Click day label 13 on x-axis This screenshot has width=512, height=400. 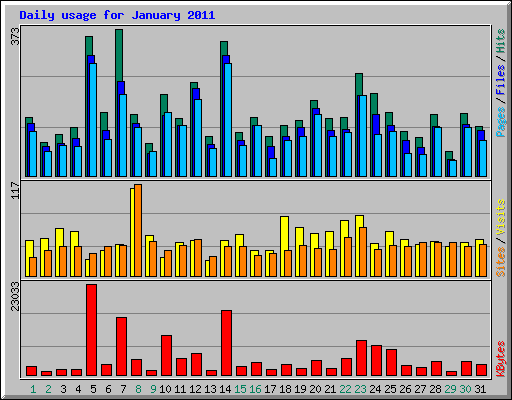(210, 389)
